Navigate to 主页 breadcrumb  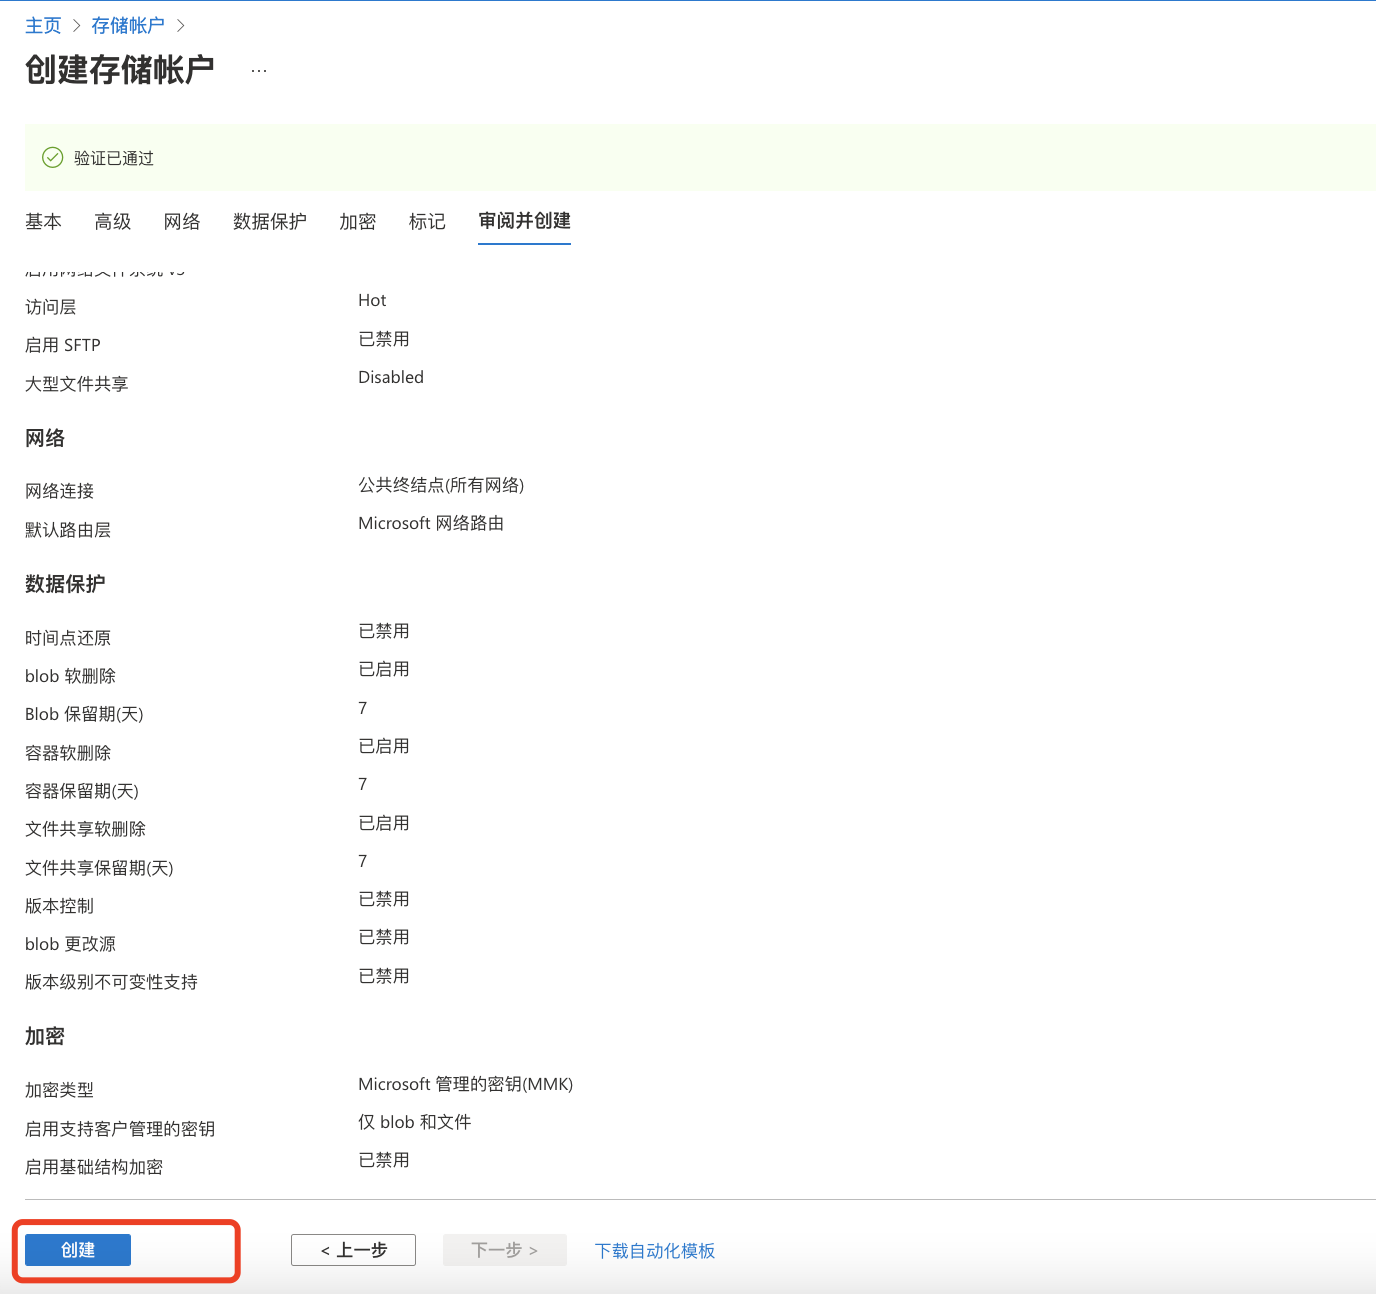[x=43, y=26]
